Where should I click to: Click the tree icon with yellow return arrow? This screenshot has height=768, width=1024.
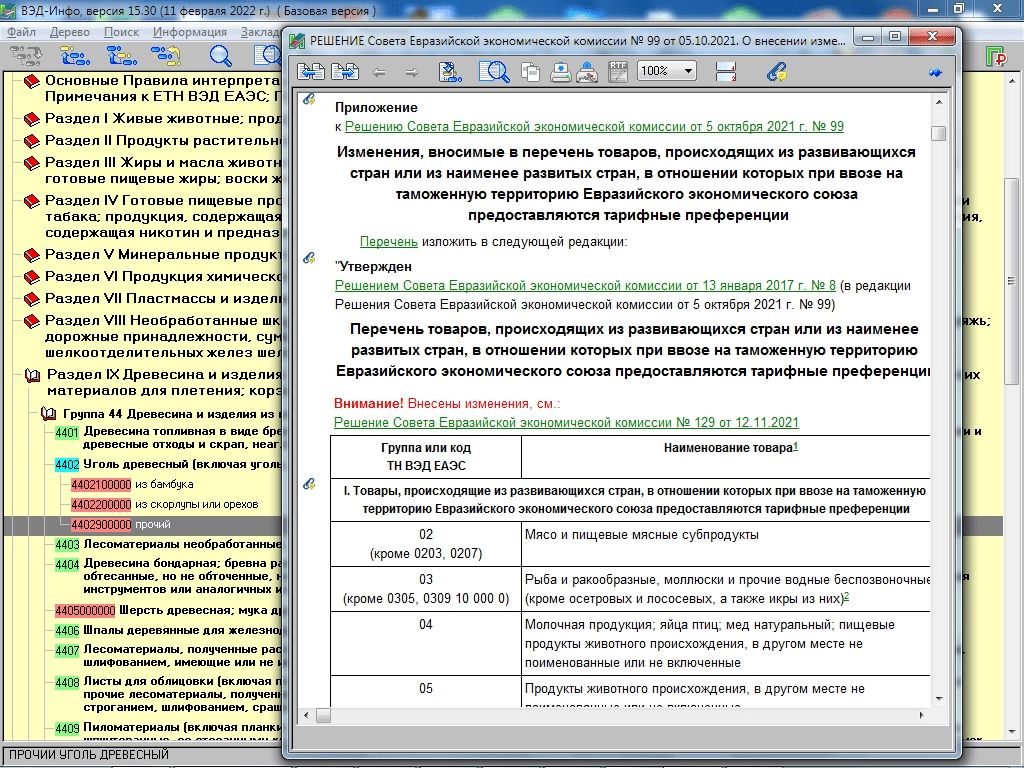(x=166, y=57)
